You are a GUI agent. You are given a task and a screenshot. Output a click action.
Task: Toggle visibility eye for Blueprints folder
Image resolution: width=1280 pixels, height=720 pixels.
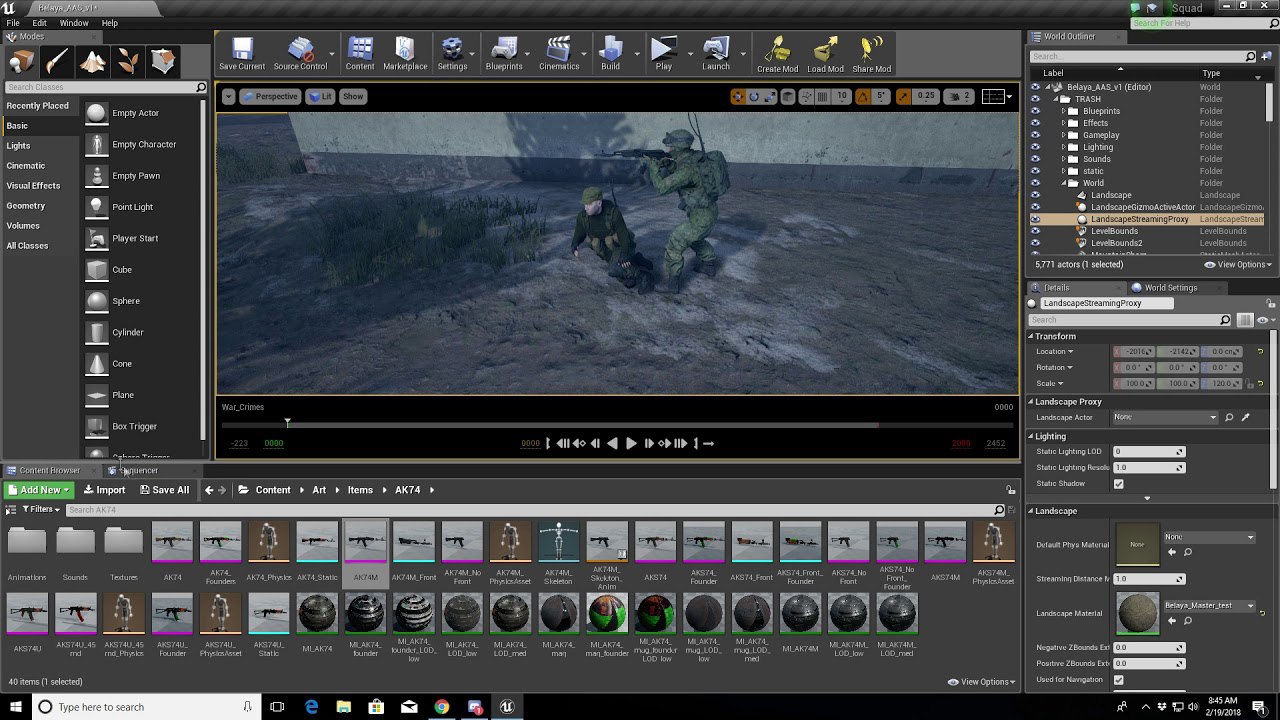coord(1035,111)
